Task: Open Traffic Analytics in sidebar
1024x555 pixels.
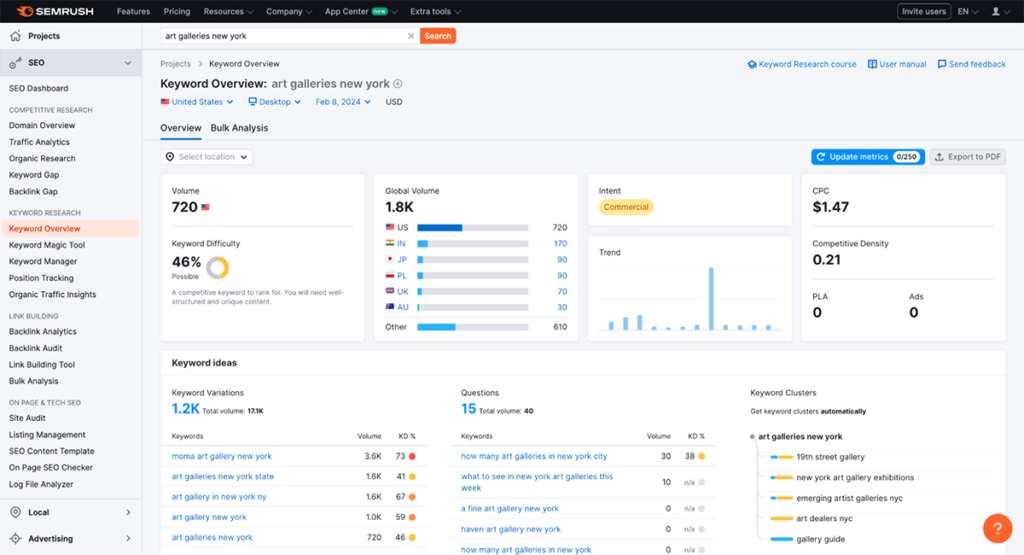Action: pyautogui.click(x=39, y=142)
